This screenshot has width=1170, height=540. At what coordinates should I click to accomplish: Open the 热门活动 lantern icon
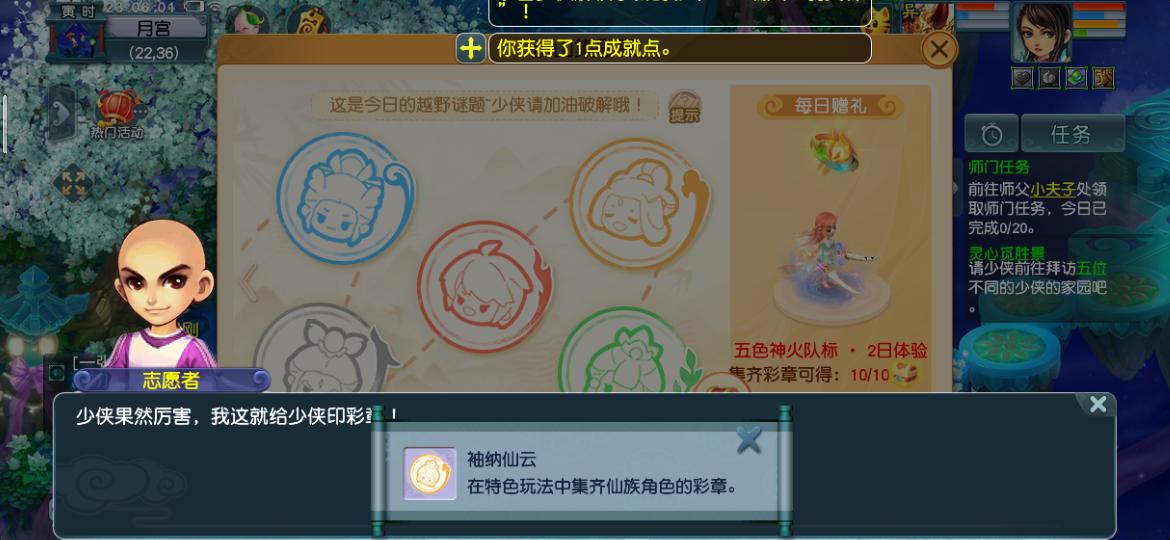(116, 114)
